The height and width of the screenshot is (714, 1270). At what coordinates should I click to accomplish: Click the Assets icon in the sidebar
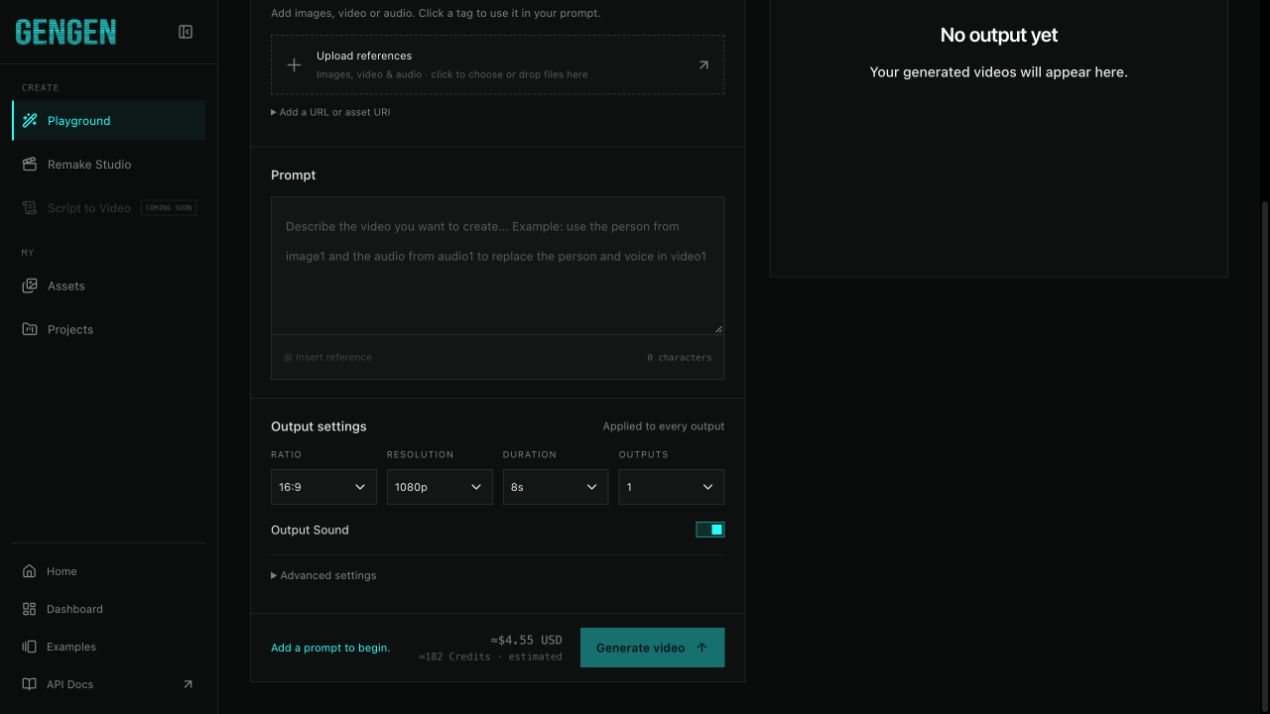[30, 286]
